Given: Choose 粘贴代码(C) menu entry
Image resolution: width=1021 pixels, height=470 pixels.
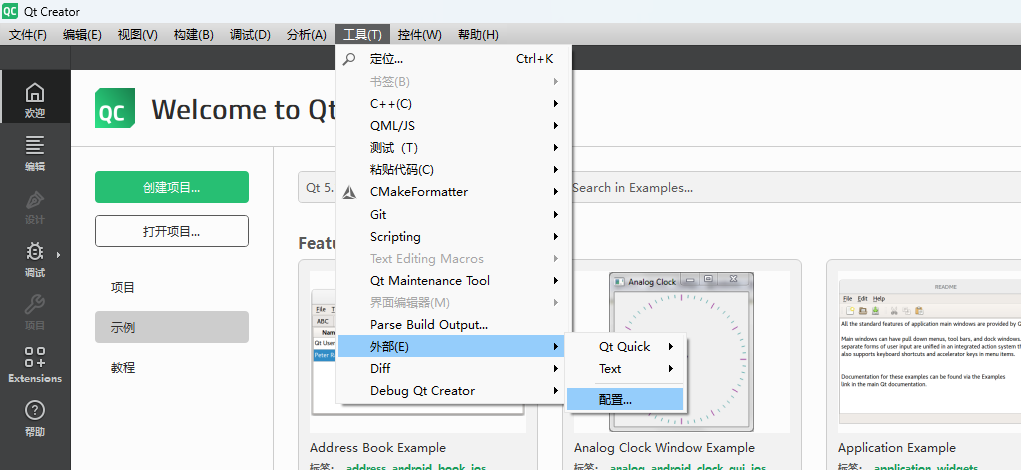Looking at the screenshot, I should pos(454,170).
